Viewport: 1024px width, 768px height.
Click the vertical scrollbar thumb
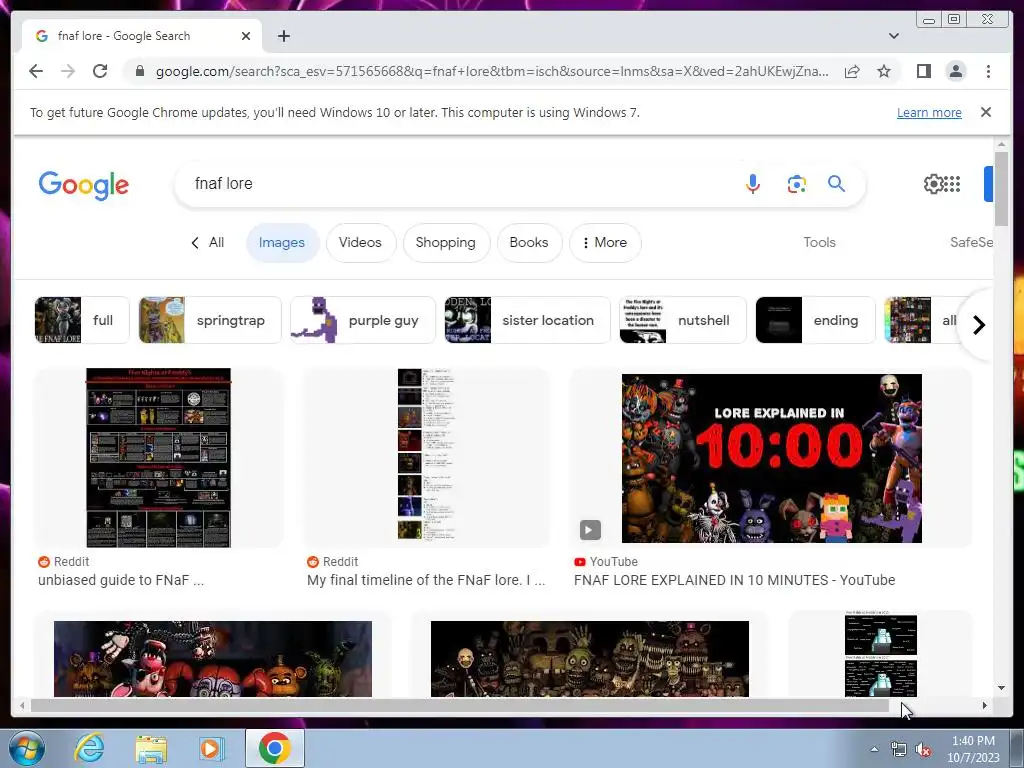[x=1001, y=188]
